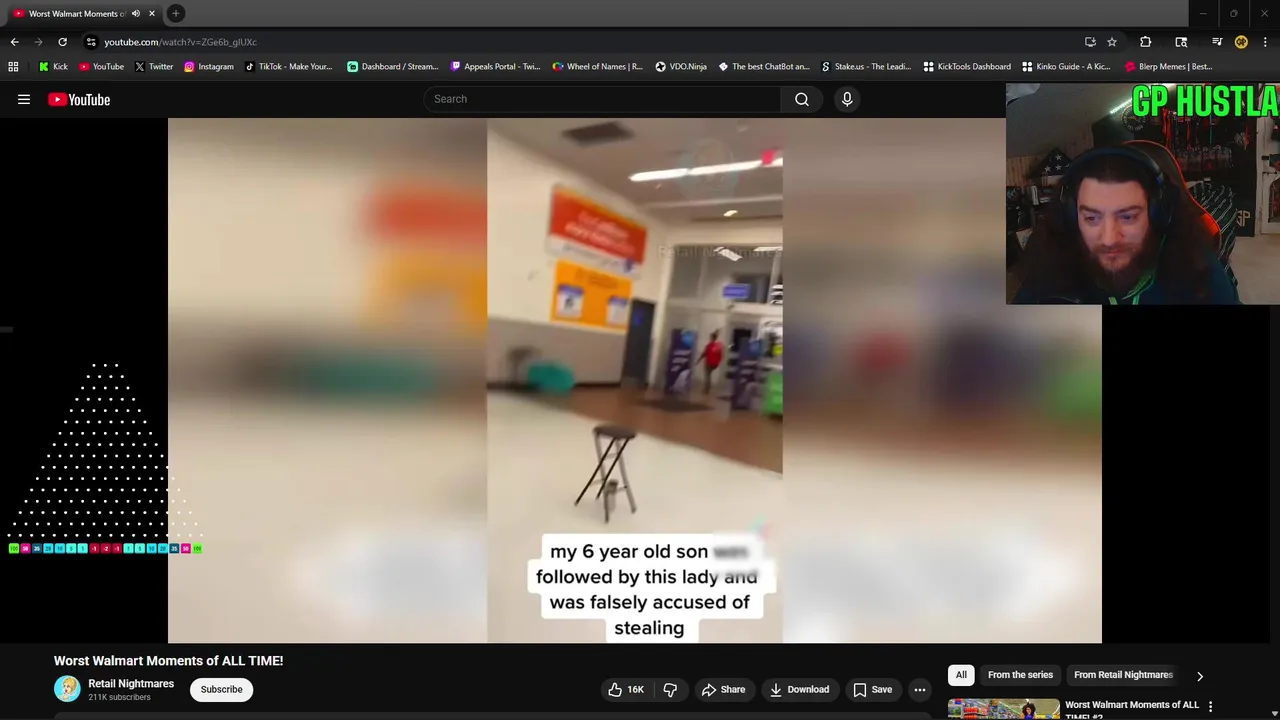Open the GP profile avatar

[x=1241, y=42]
